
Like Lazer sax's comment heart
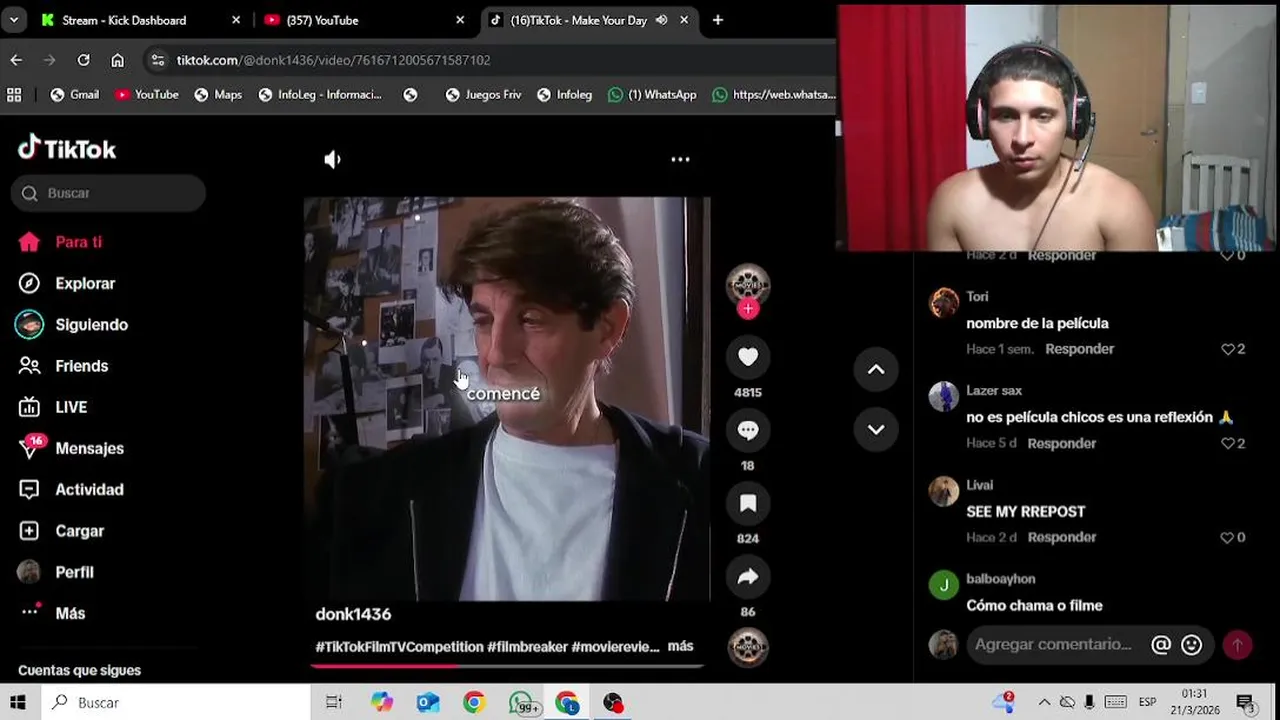coord(1228,443)
